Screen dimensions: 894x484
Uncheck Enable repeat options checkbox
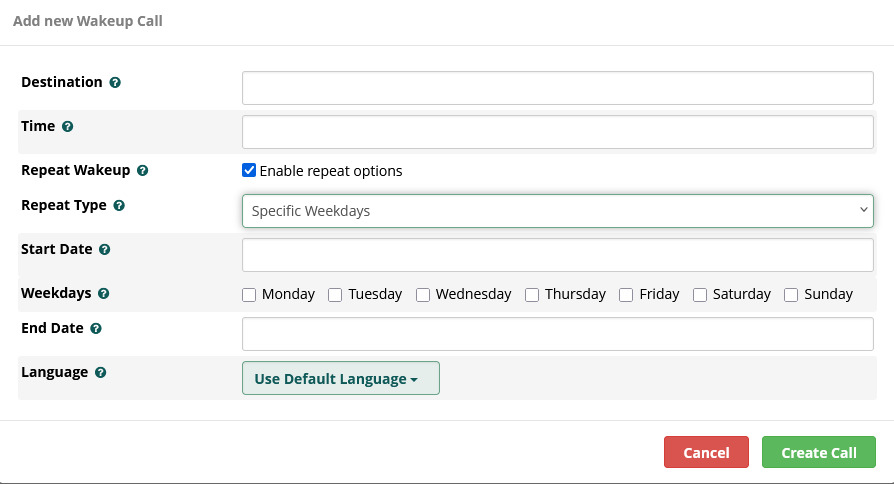coord(249,171)
